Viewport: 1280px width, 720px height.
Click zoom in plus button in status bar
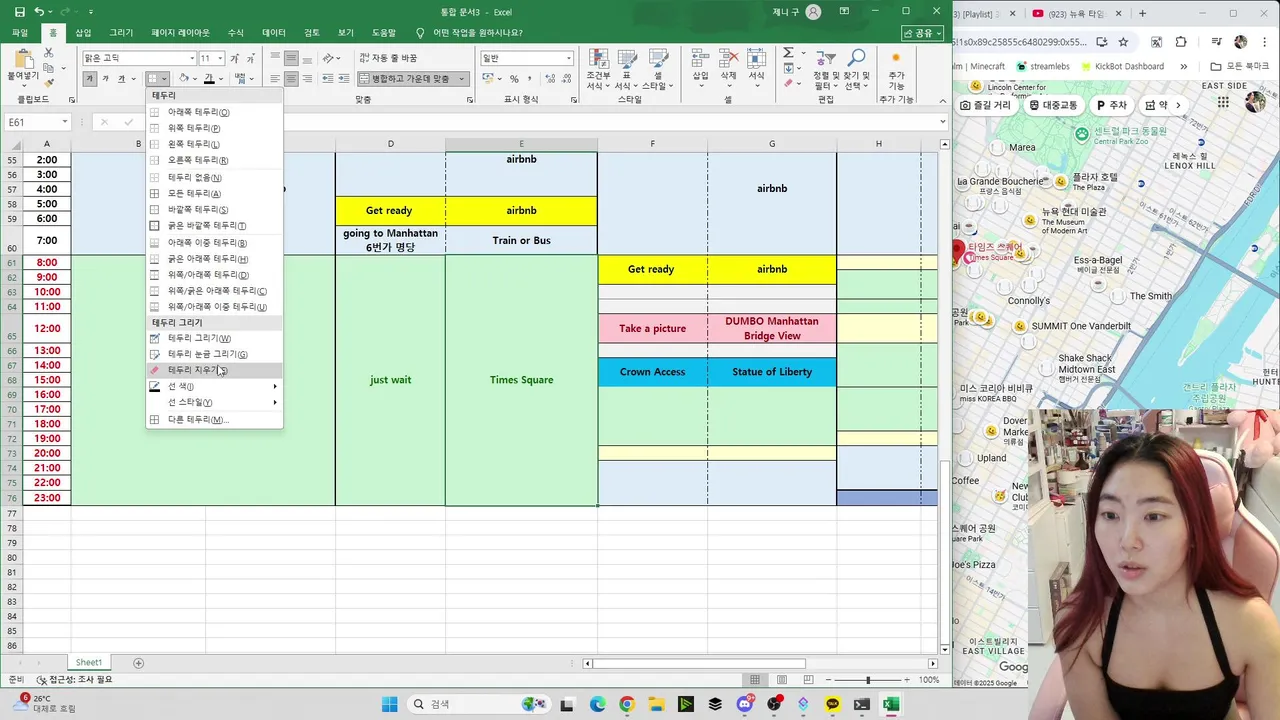[x=905, y=680]
